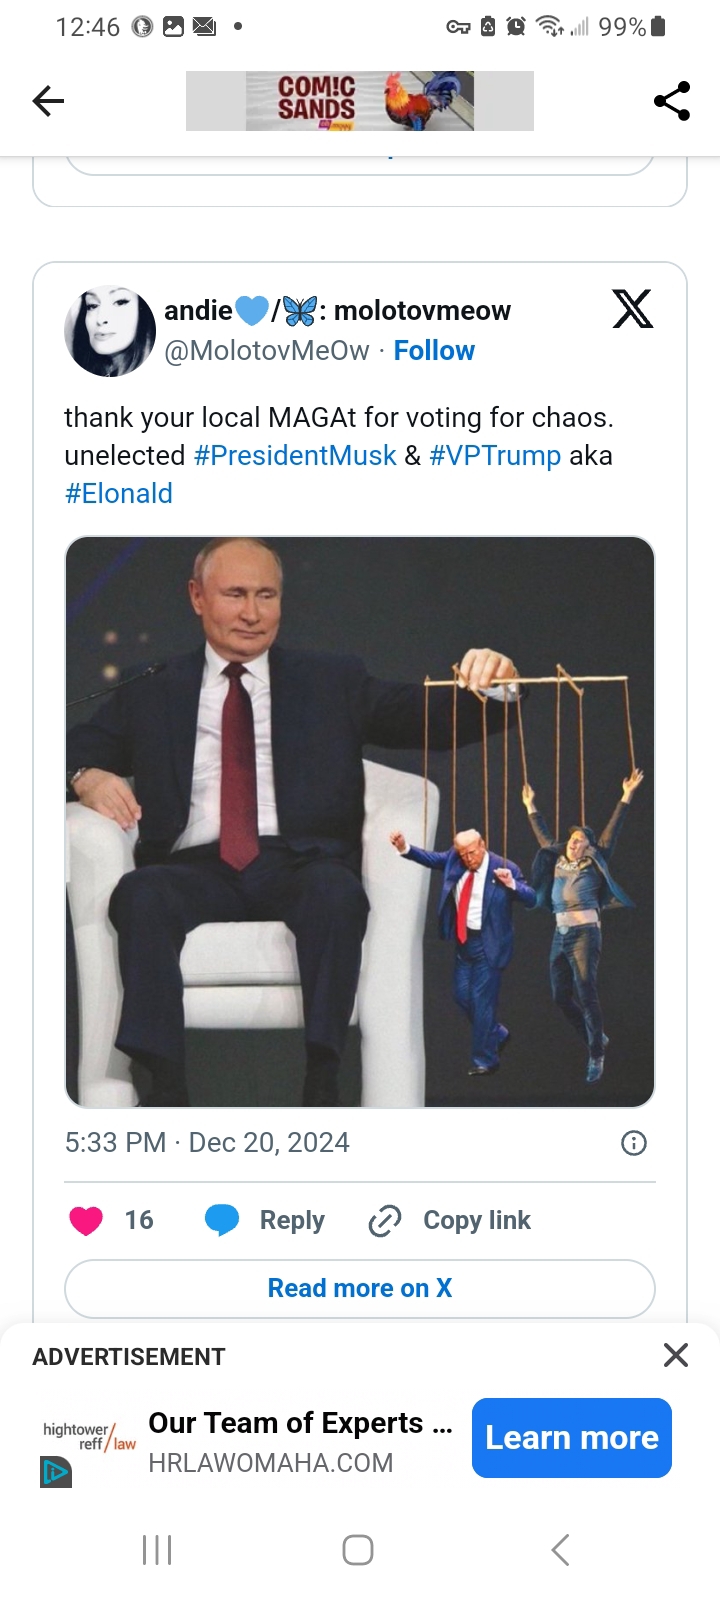This screenshot has width=720, height=1600.
Task: Open the Comic Sands banner logo
Action: tap(360, 101)
